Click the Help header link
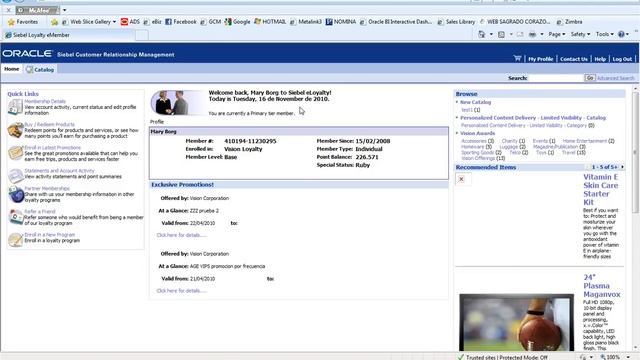Image resolution: width=640 pixels, height=360 pixels. [600, 59]
